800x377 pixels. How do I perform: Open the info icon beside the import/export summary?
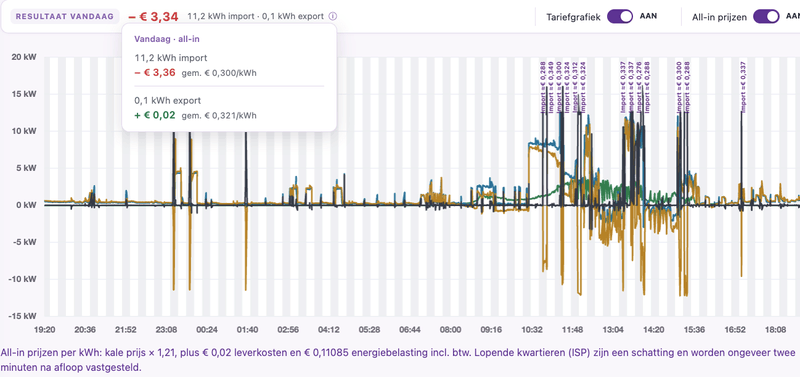333,16
